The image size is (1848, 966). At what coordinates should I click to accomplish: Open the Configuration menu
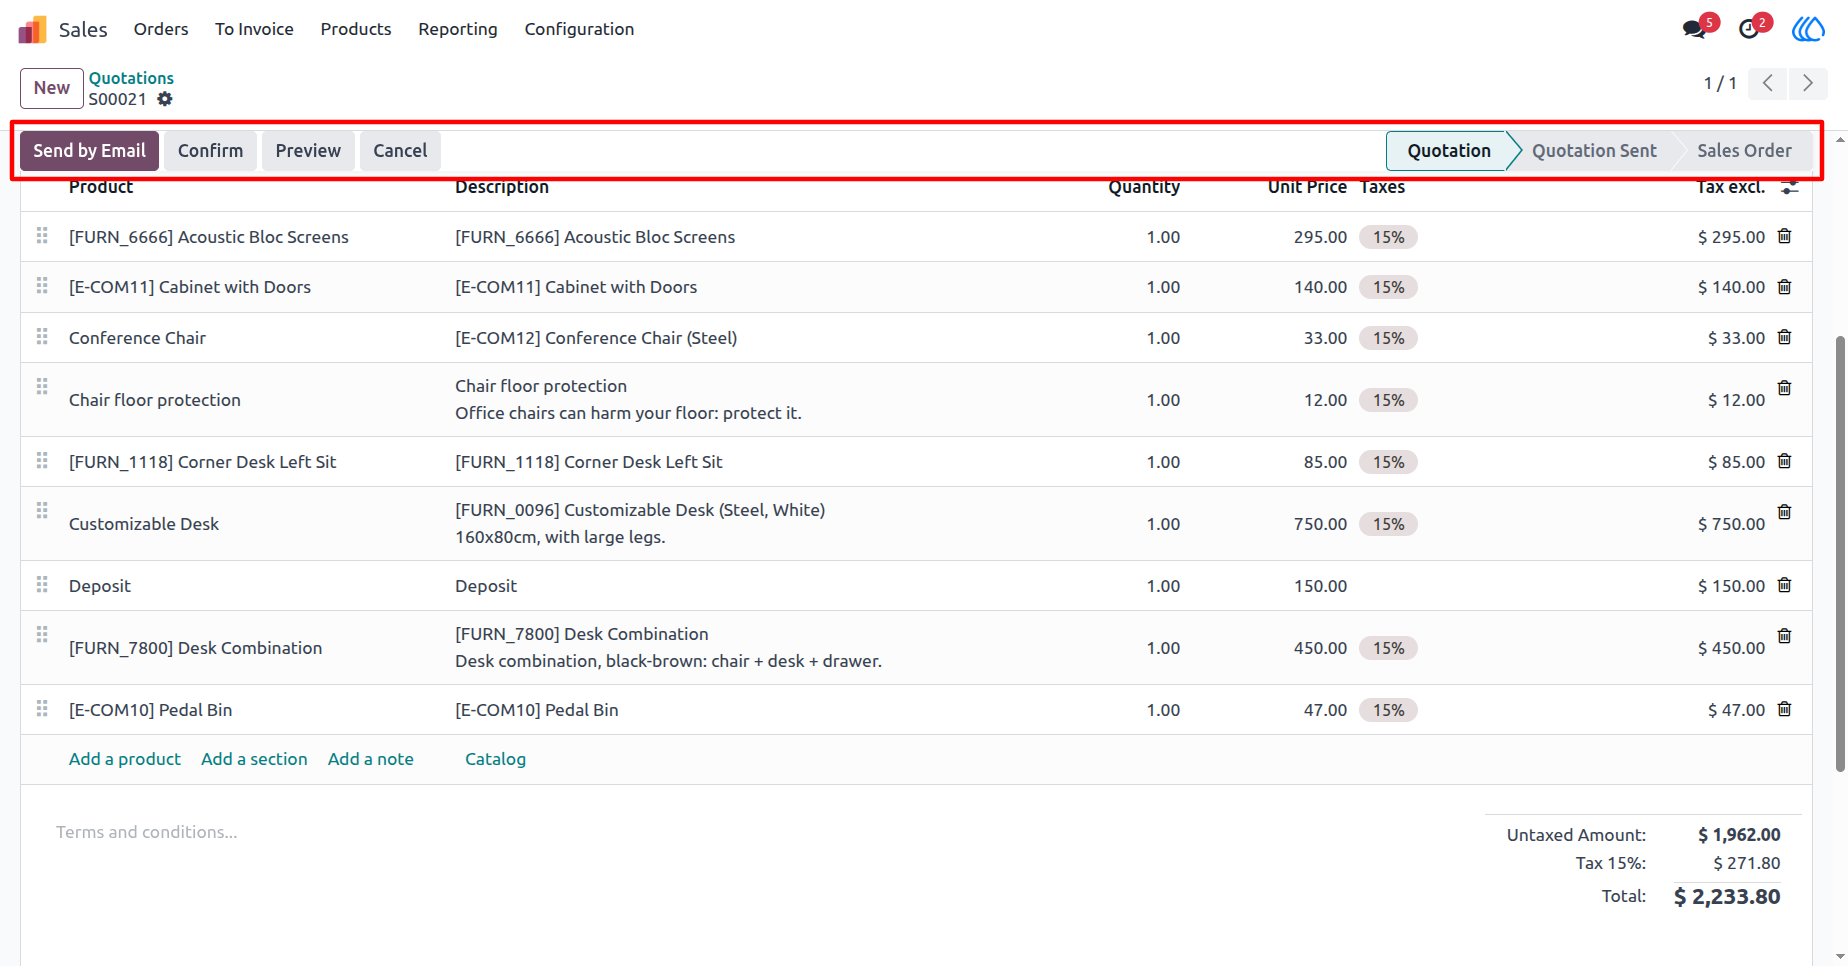point(579,29)
